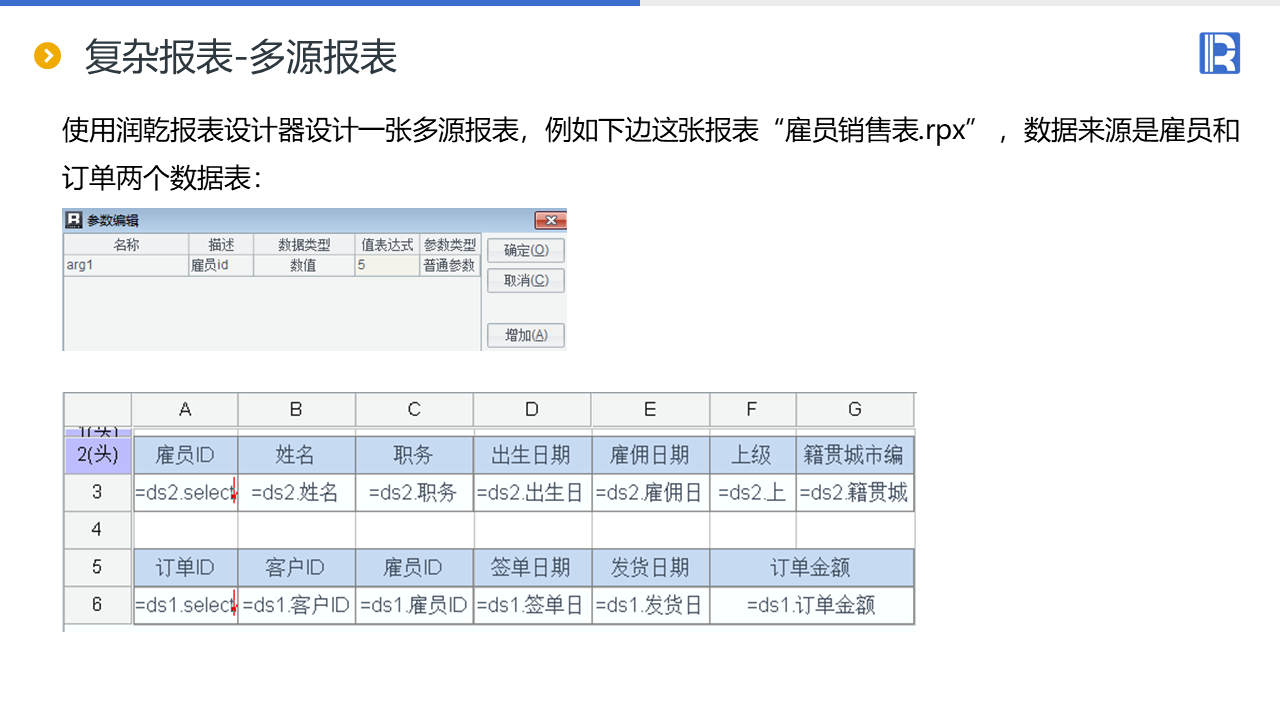Select the =ds1.订单金额 cell
1280x720 pixels.
pyautogui.click(x=812, y=605)
